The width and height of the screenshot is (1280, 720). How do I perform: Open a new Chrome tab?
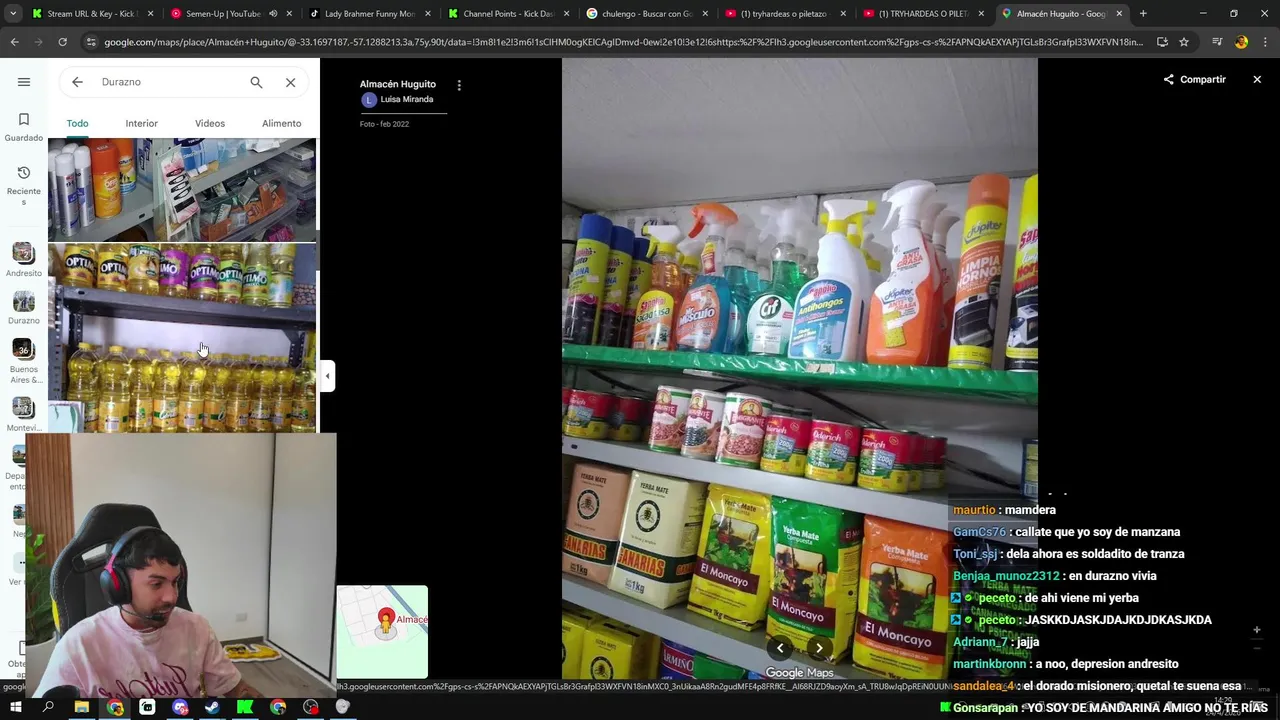(x=1143, y=14)
